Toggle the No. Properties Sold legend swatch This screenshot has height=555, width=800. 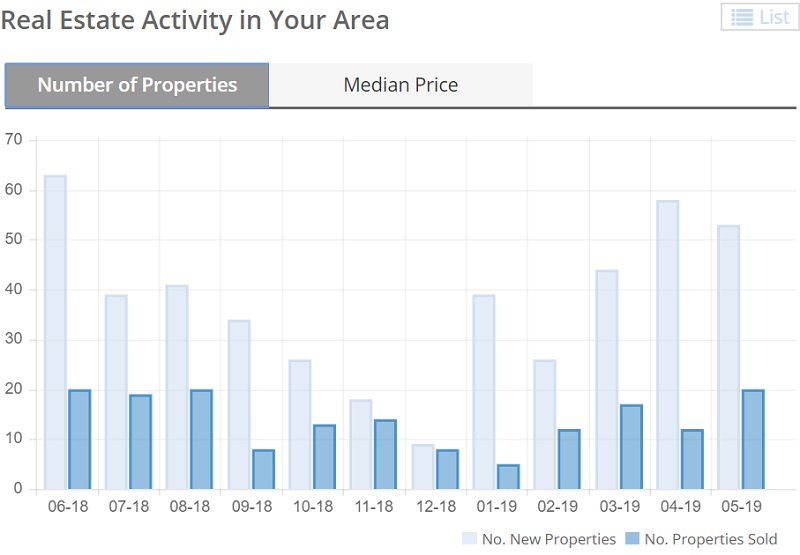(x=632, y=539)
